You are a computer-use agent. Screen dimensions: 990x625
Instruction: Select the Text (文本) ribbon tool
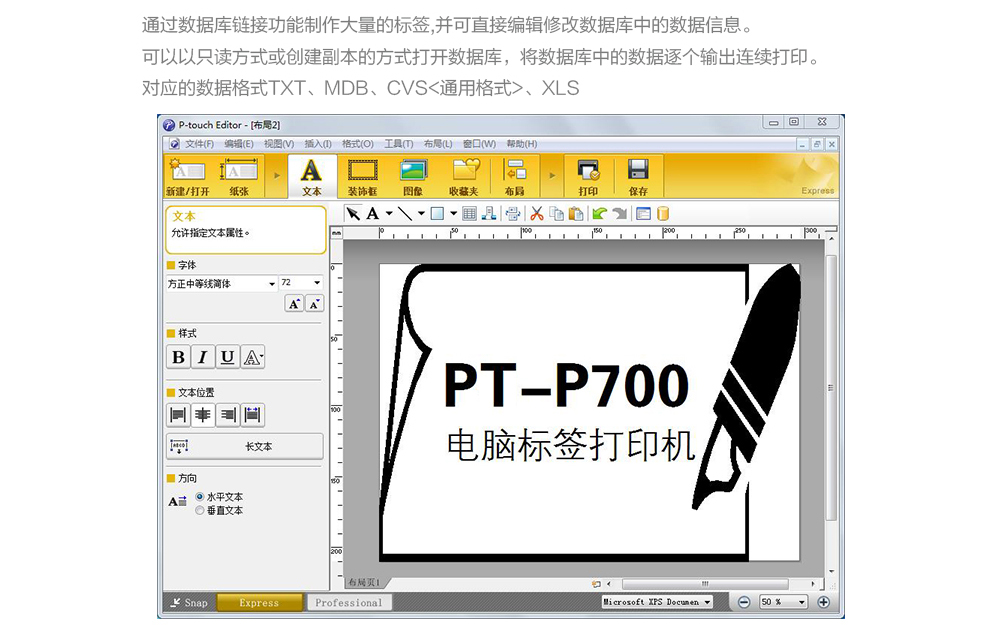pos(311,176)
